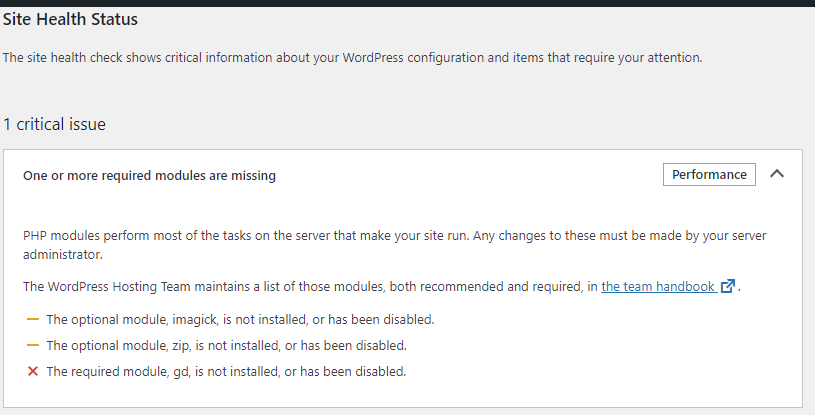
Task: Click the Performance badge label
Action: pyautogui.click(x=709, y=175)
